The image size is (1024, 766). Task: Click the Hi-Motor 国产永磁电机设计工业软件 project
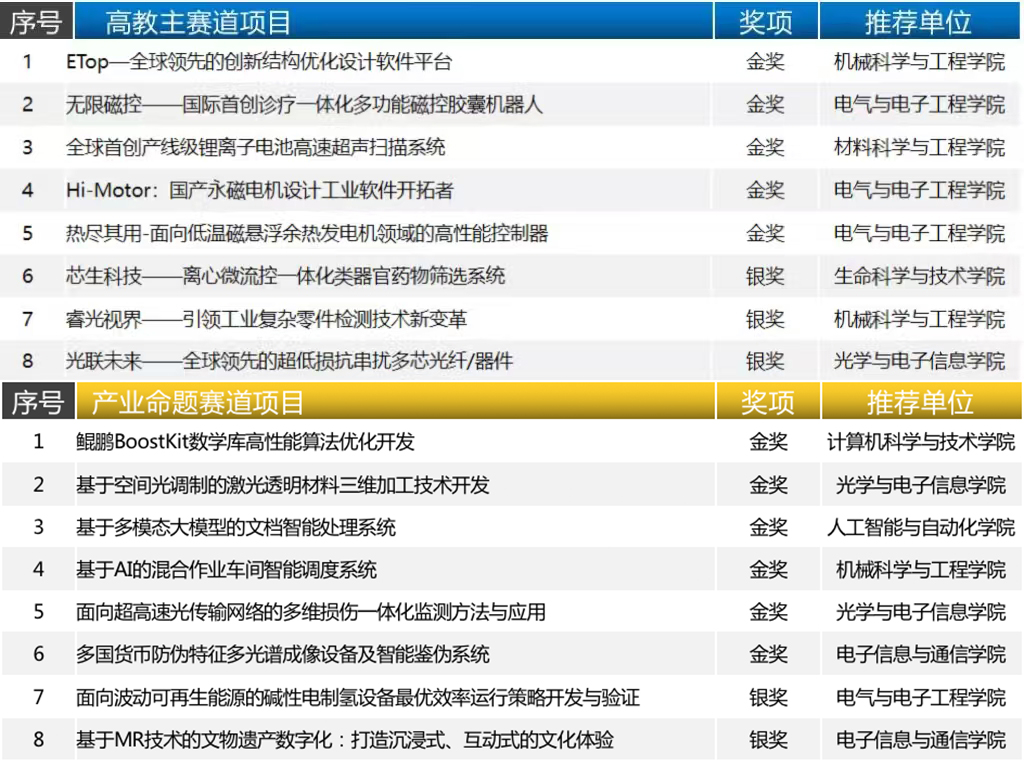pyautogui.click(x=259, y=190)
